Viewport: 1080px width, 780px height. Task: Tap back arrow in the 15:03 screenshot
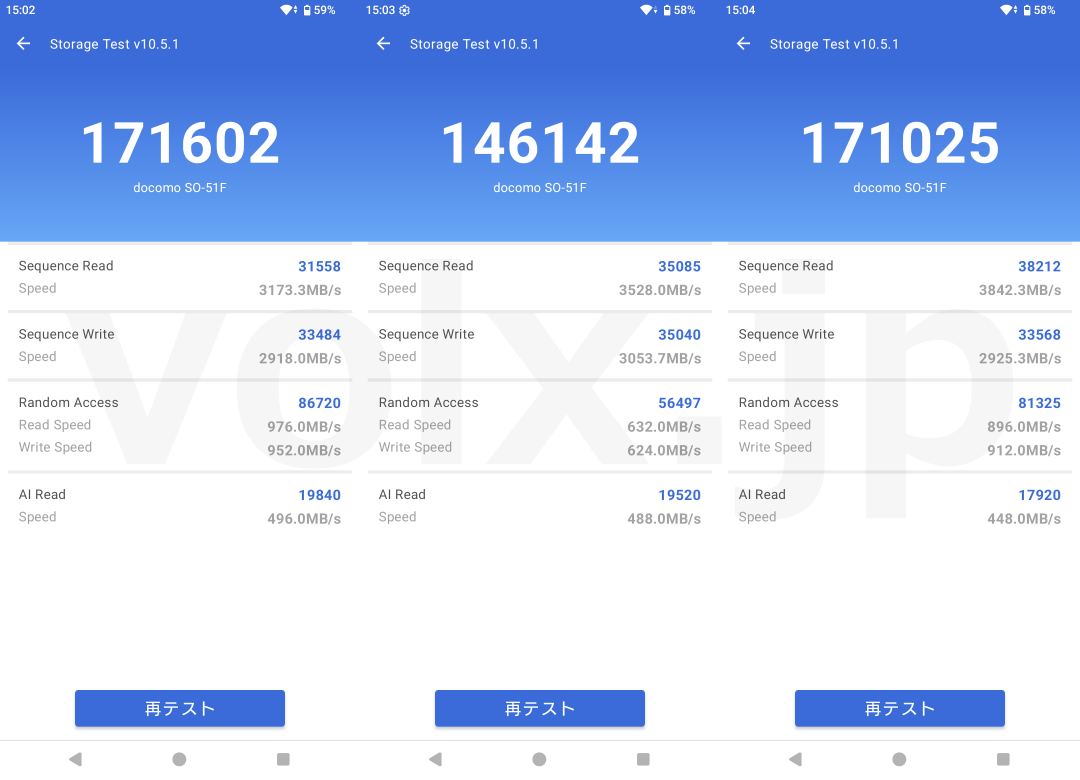[384, 44]
